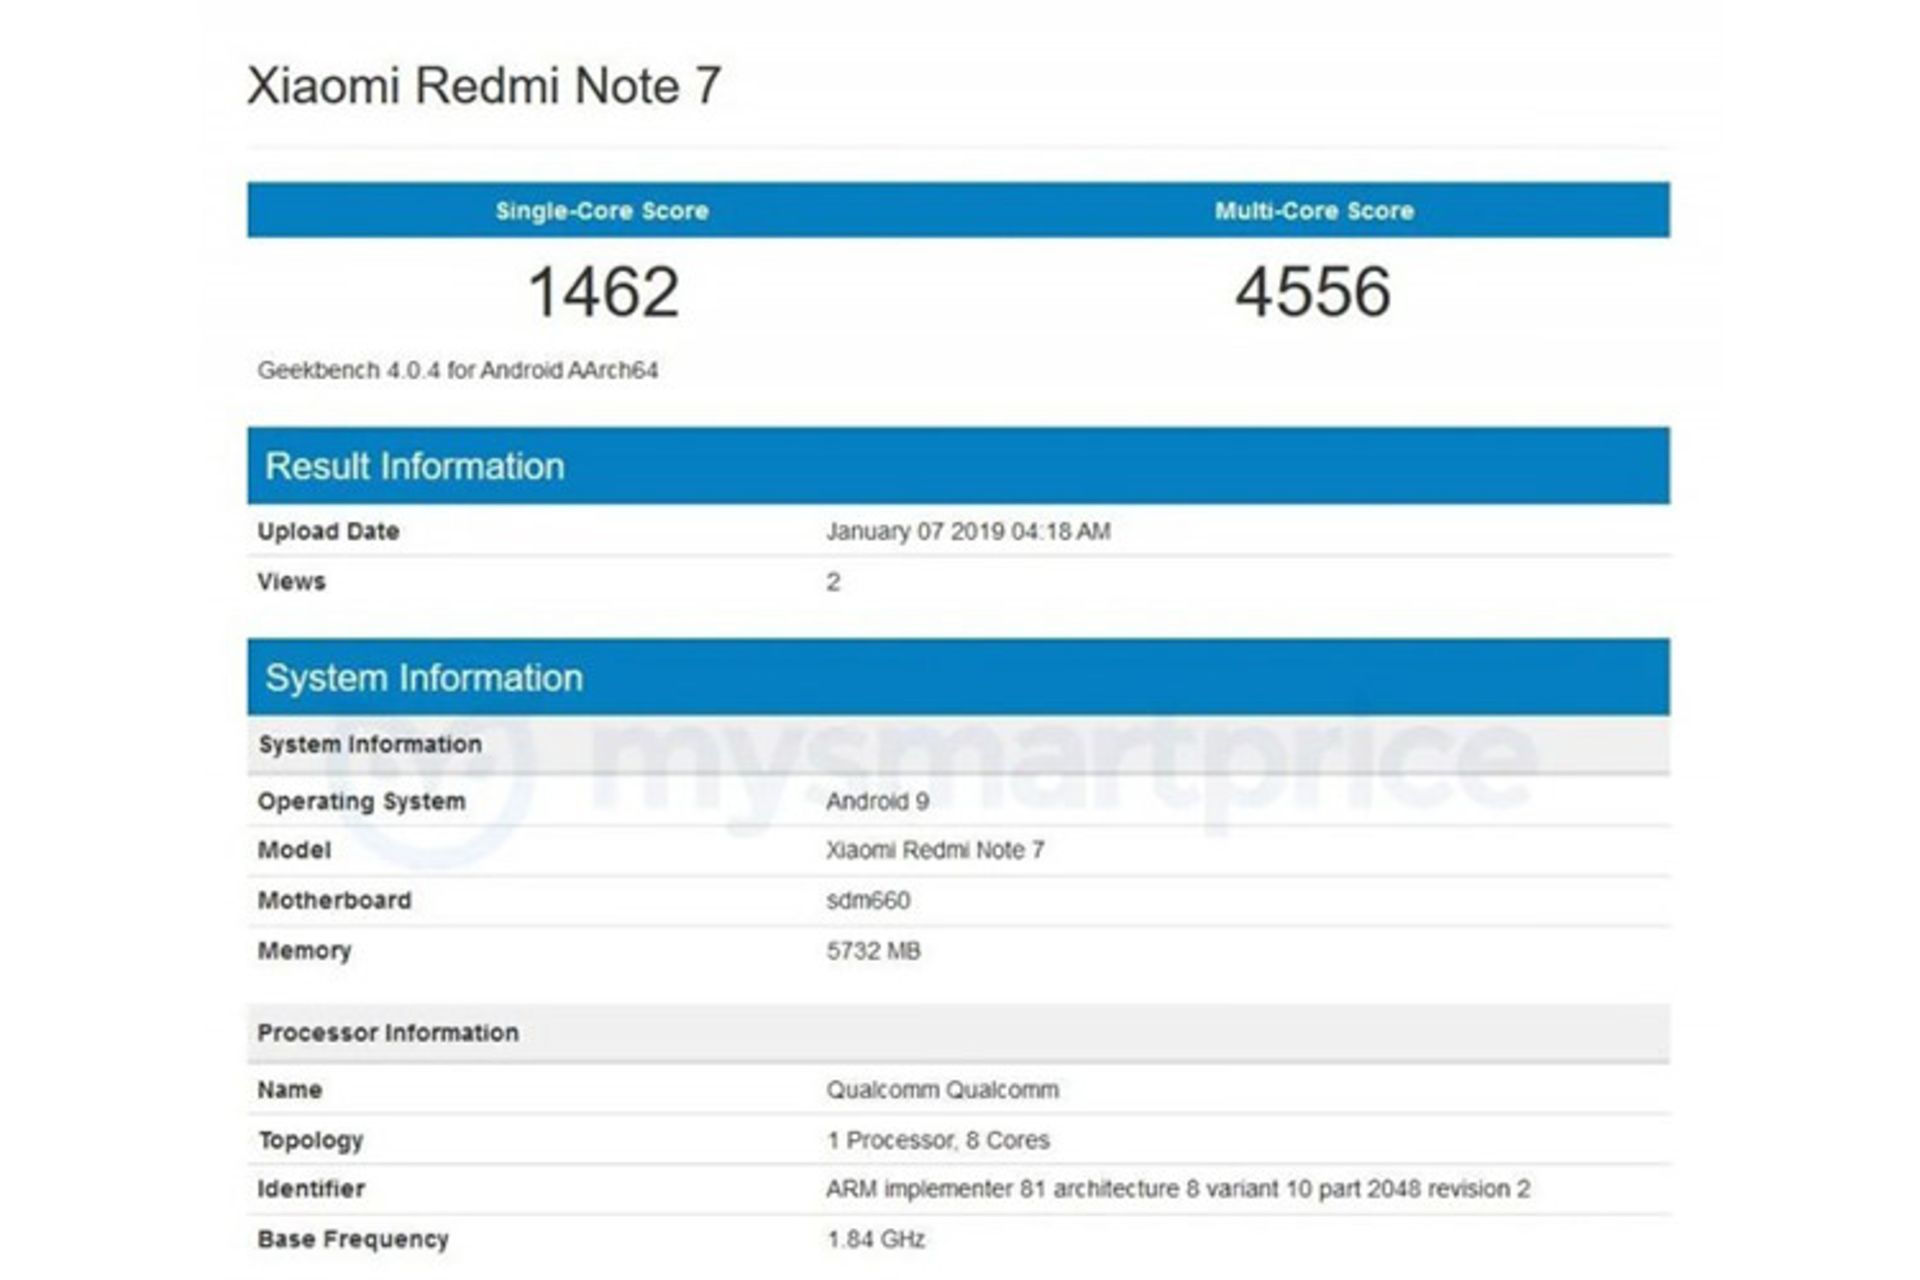Click the Upload Date label
Image resolution: width=1920 pixels, height=1280 pixels.
pyautogui.click(x=328, y=531)
